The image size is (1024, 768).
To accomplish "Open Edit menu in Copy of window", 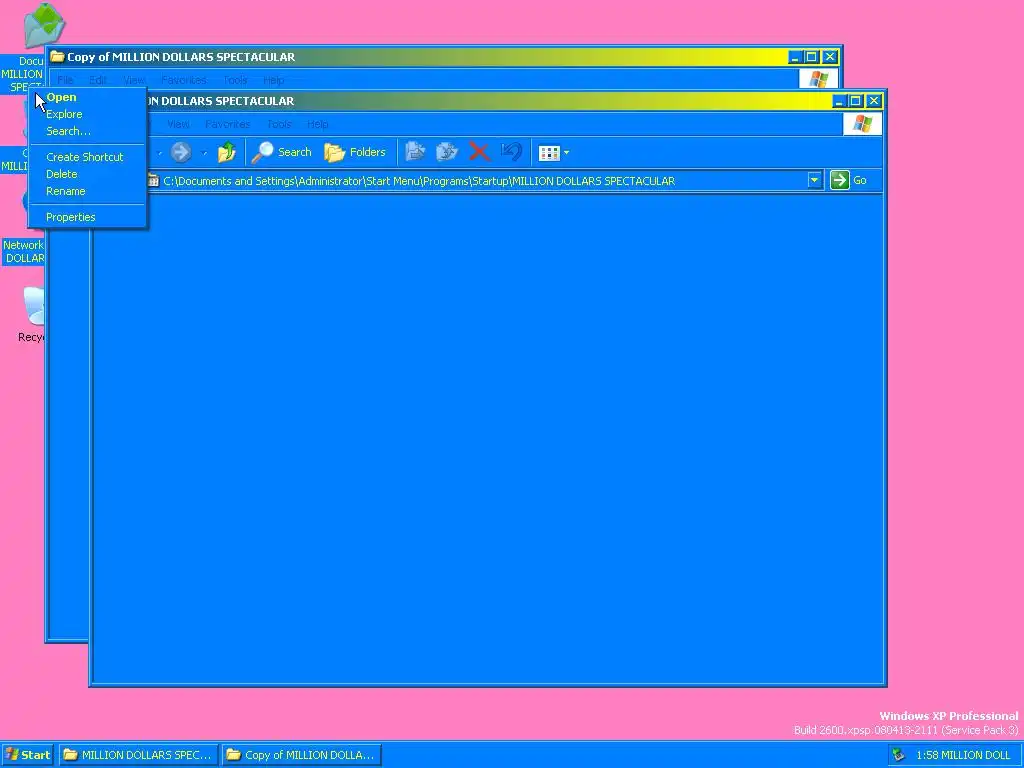I will tap(98, 80).
